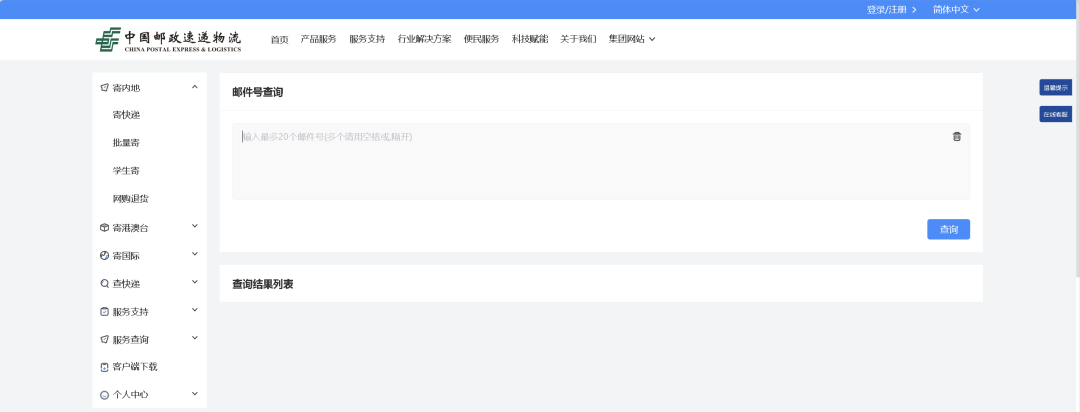
Task: Click the trash icon to clear tracking numbers
Action: point(957,136)
